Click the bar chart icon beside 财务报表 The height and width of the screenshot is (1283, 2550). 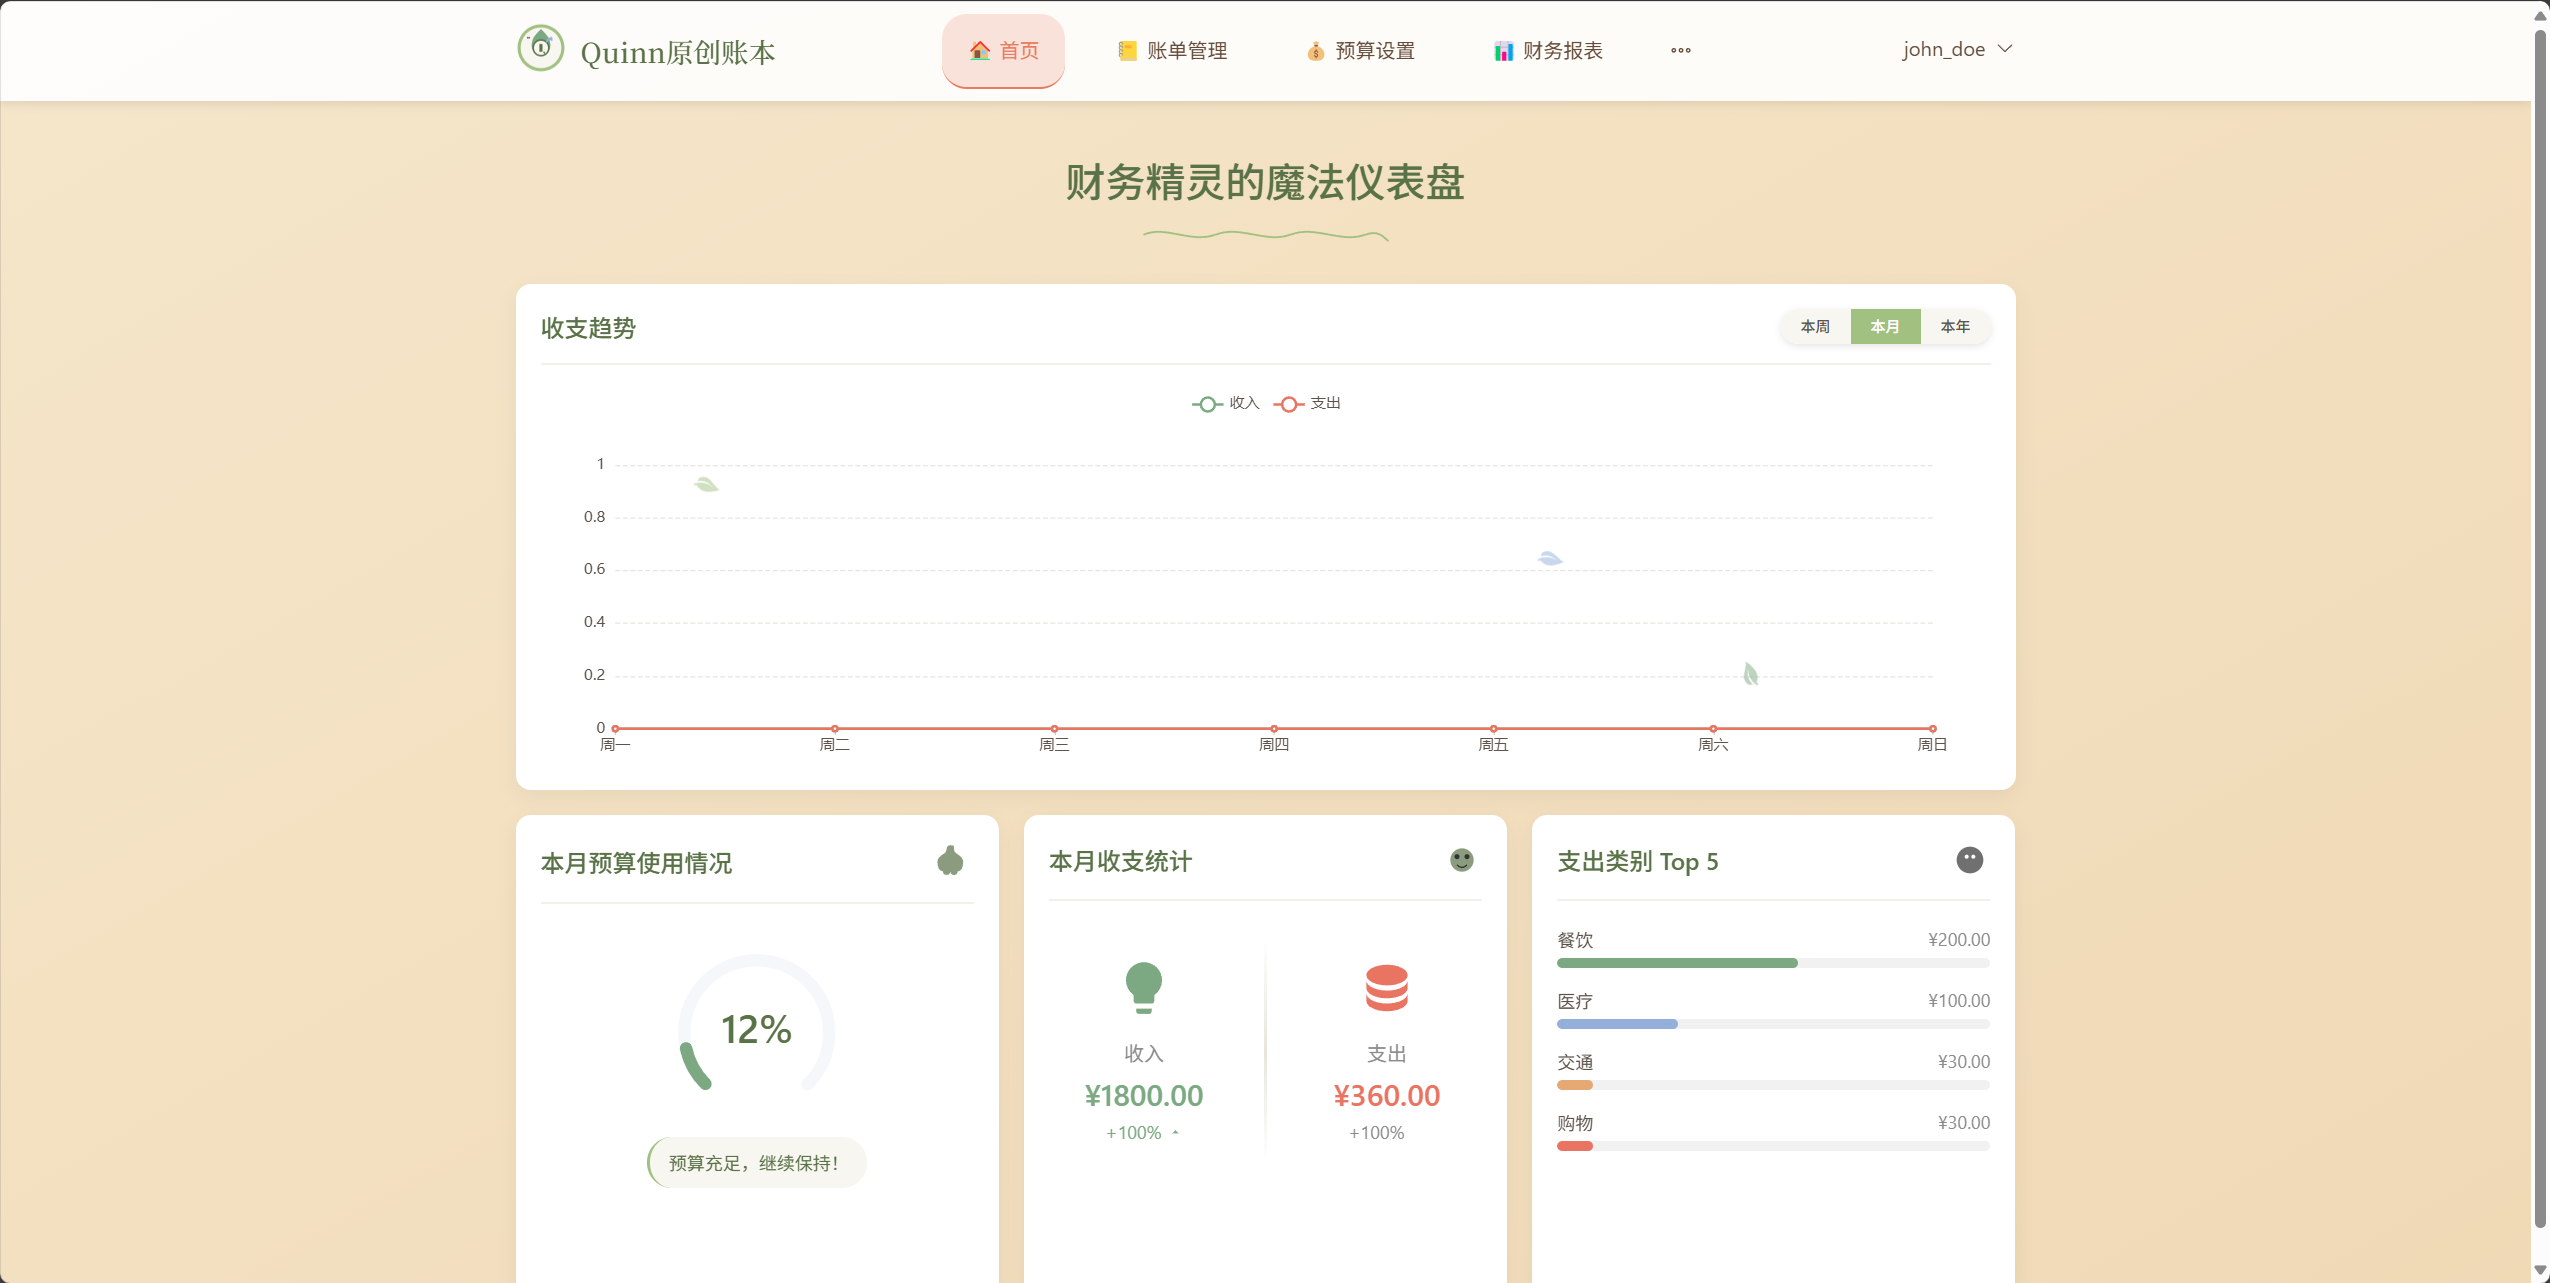pos(1503,50)
